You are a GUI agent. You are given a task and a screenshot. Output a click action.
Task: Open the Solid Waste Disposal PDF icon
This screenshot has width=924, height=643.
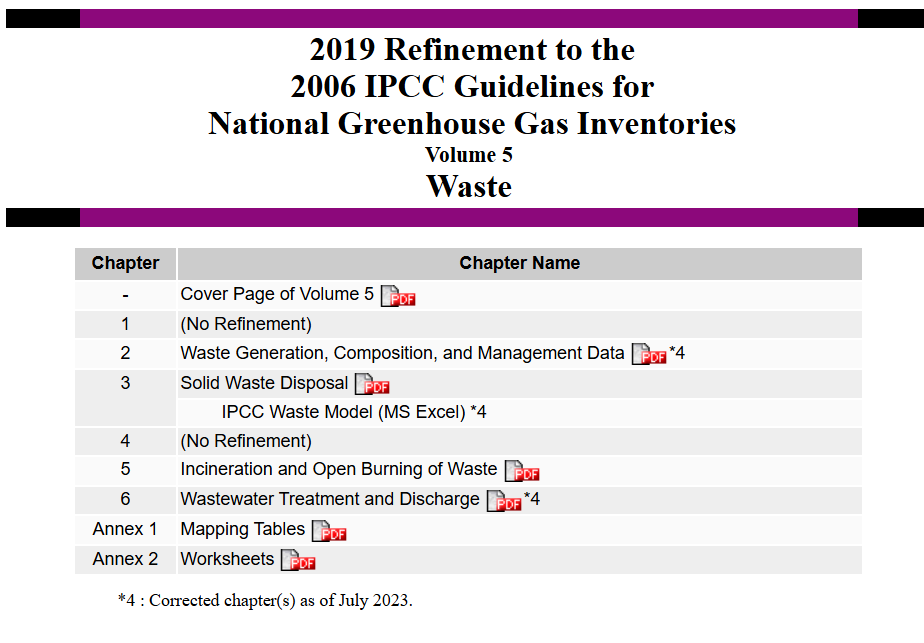tap(372, 384)
